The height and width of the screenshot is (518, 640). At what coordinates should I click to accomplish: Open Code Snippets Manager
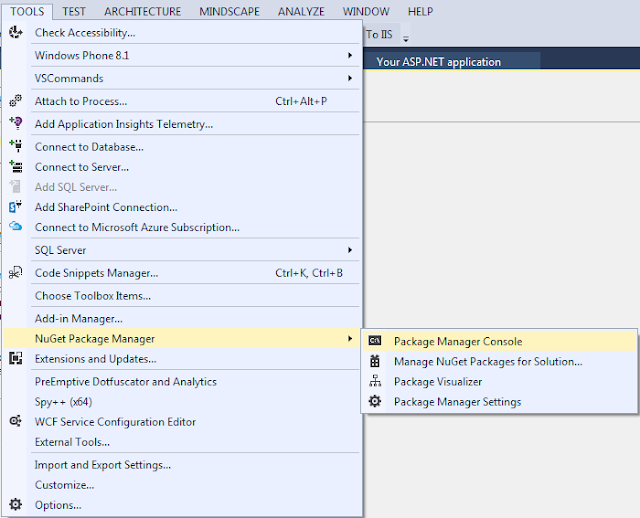182,273
